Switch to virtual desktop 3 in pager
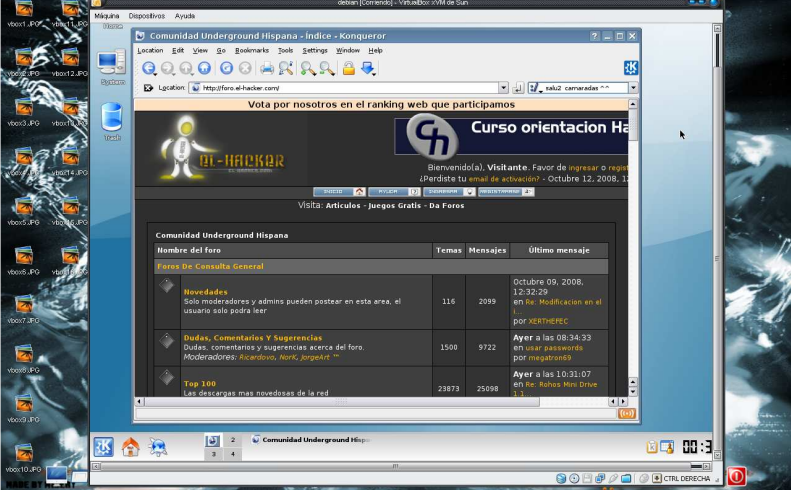The width and height of the screenshot is (791, 490). [x=212, y=454]
